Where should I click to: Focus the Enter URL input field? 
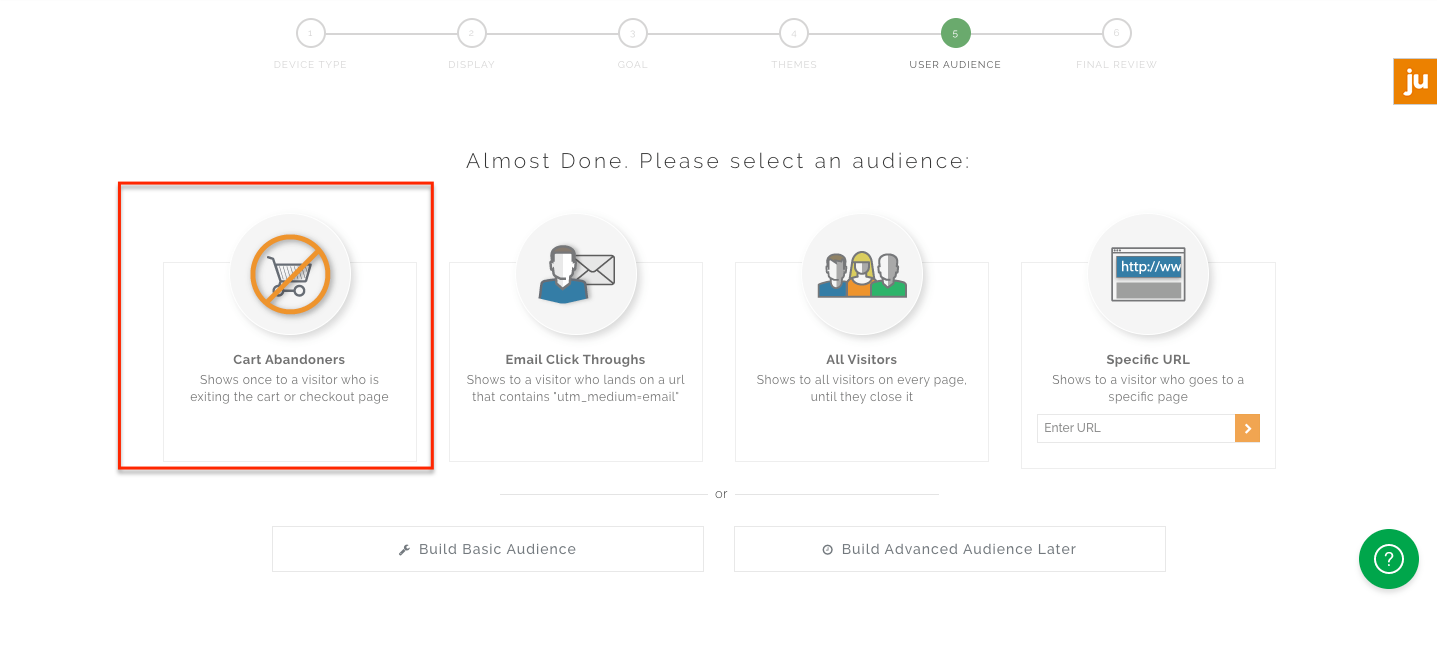coord(1135,428)
